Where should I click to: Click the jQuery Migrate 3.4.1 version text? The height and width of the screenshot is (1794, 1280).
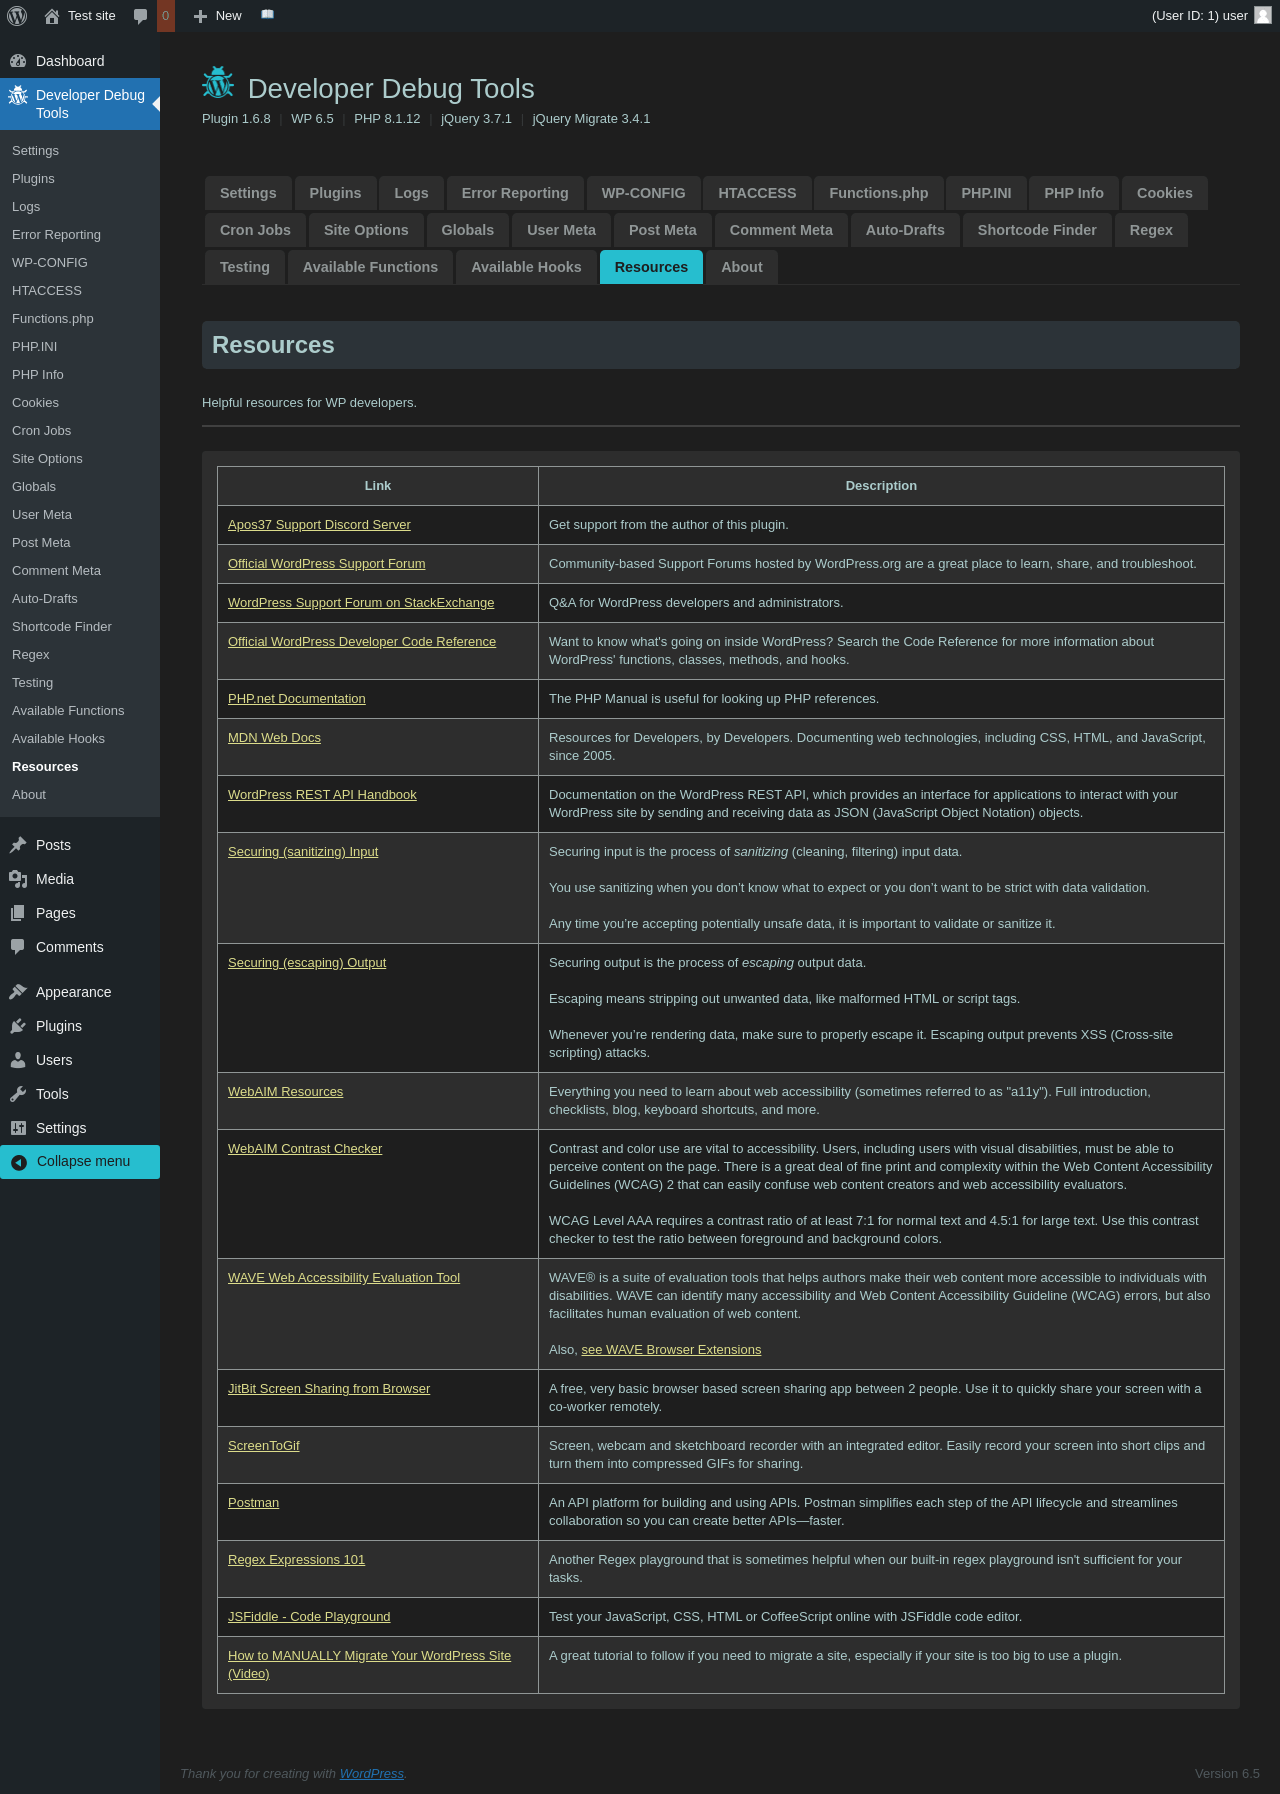pos(591,119)
